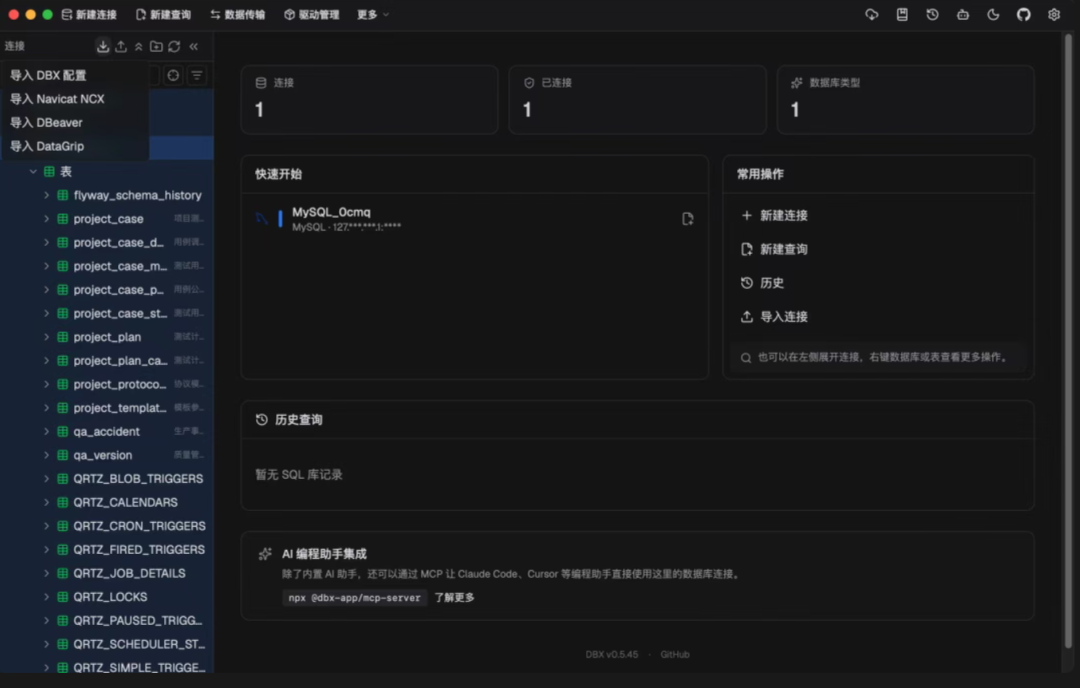Toggle dark mode moon icon

(x=993, y=14)
